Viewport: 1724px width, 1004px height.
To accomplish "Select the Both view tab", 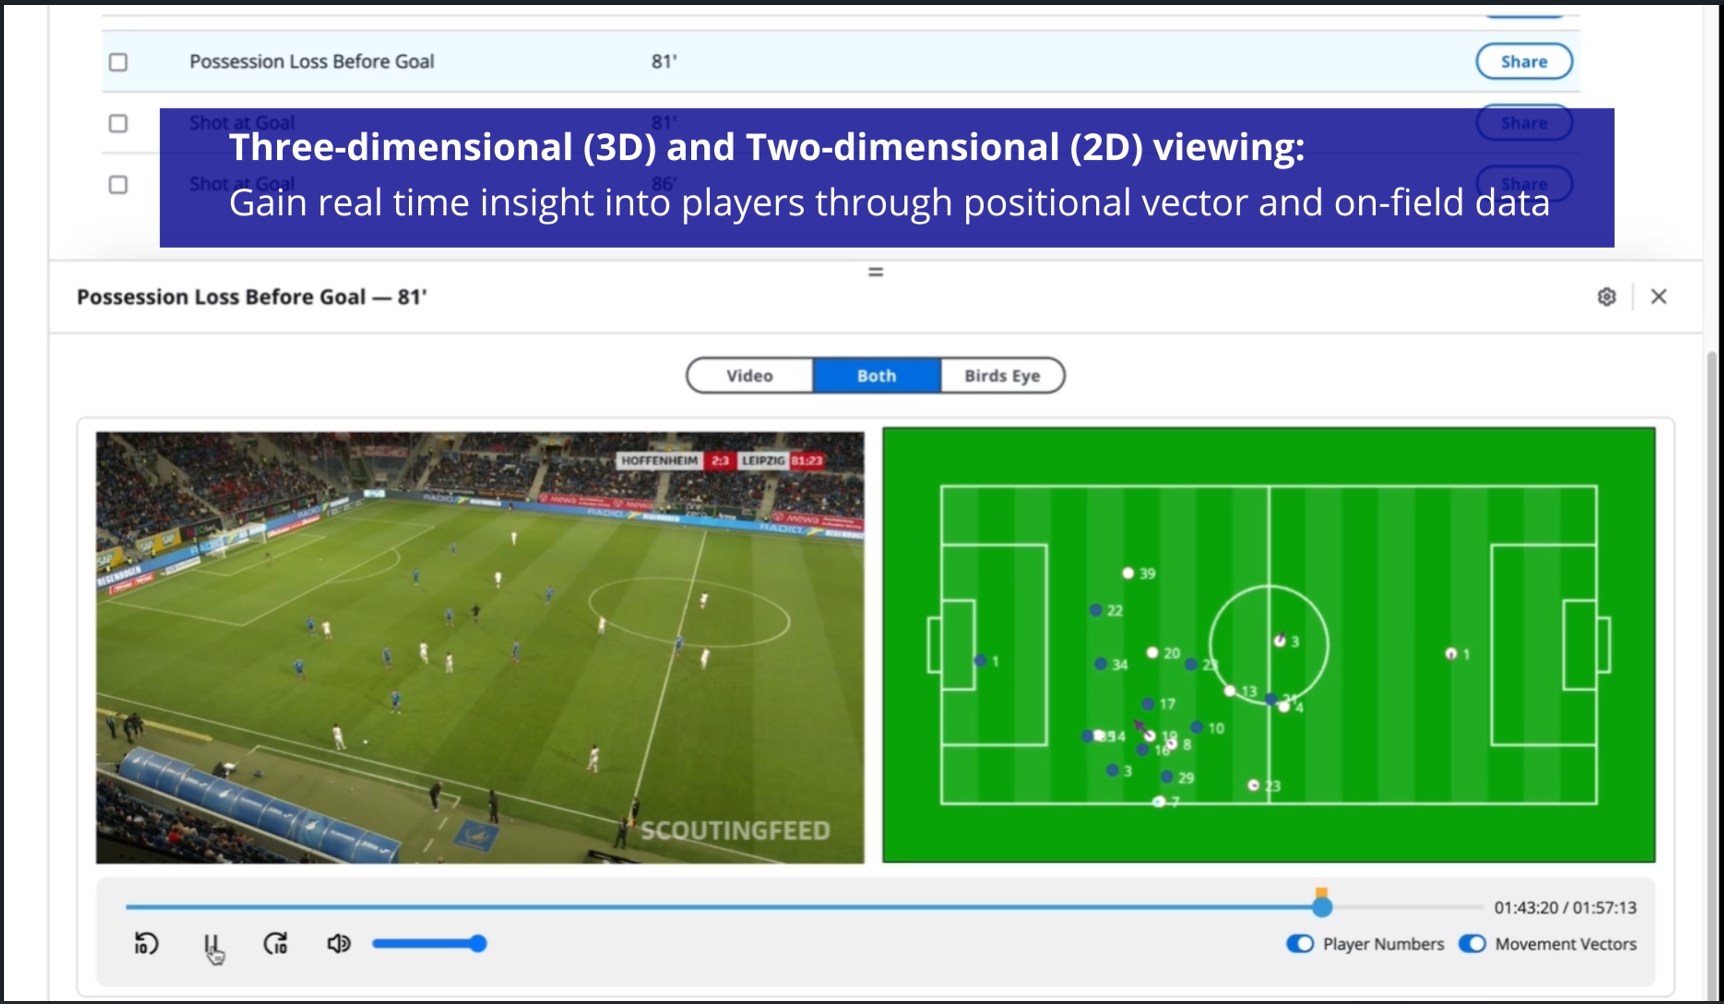I will (876, 376).
